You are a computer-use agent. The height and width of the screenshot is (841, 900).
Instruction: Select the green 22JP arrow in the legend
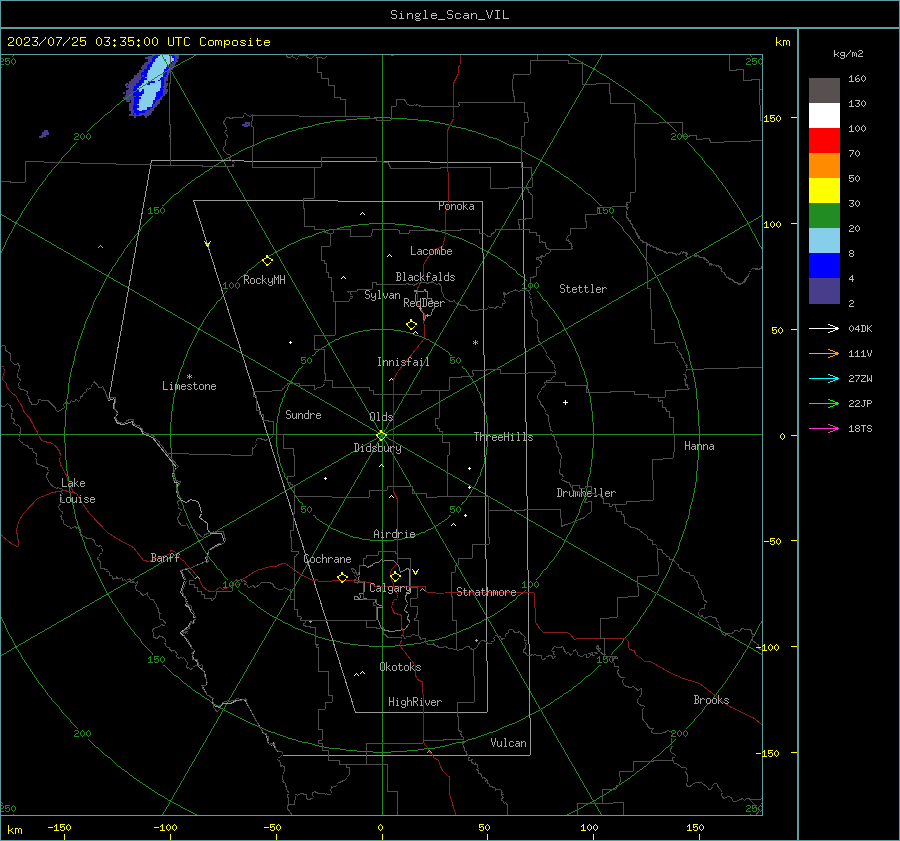824,404
